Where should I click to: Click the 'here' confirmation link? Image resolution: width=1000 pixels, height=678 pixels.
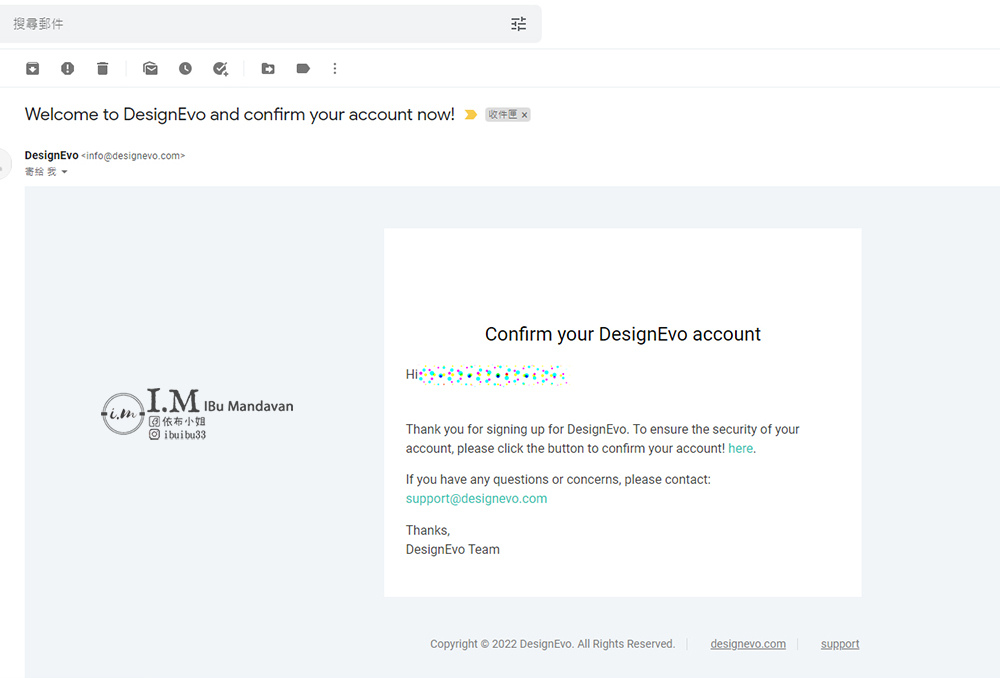[740, 448]
